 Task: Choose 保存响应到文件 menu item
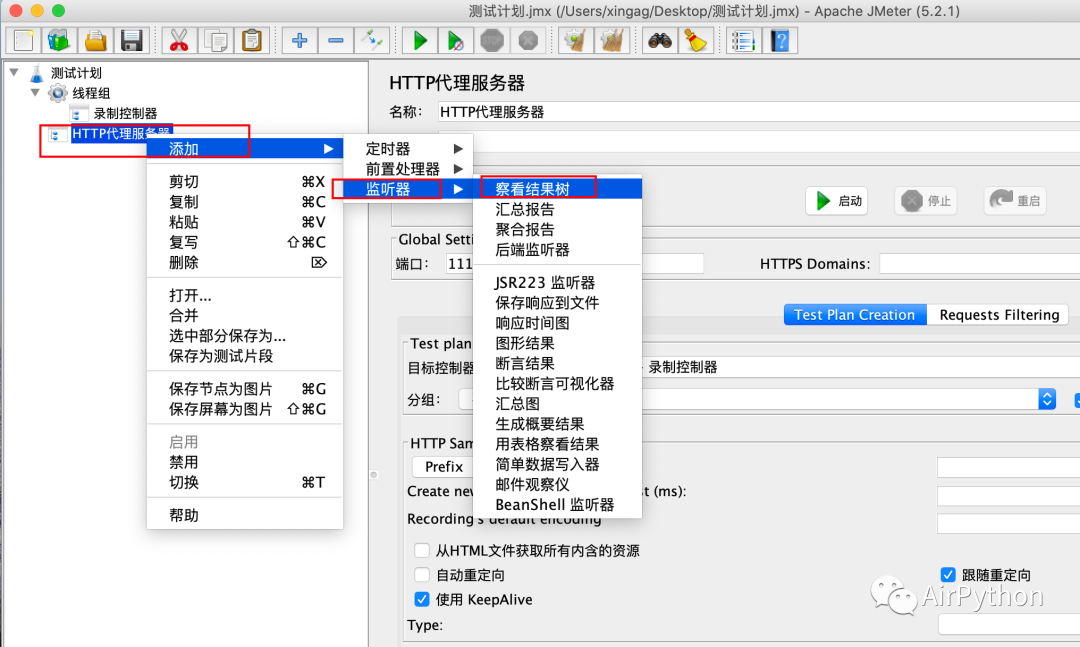558,302
